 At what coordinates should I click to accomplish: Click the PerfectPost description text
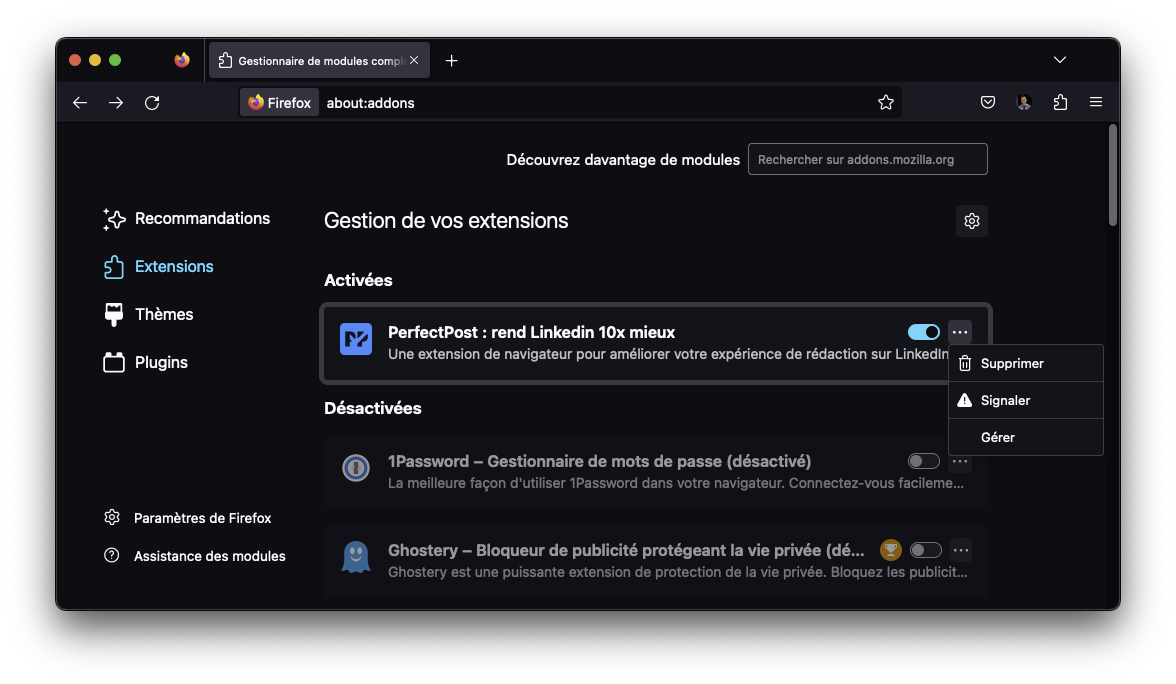(668, 354)
